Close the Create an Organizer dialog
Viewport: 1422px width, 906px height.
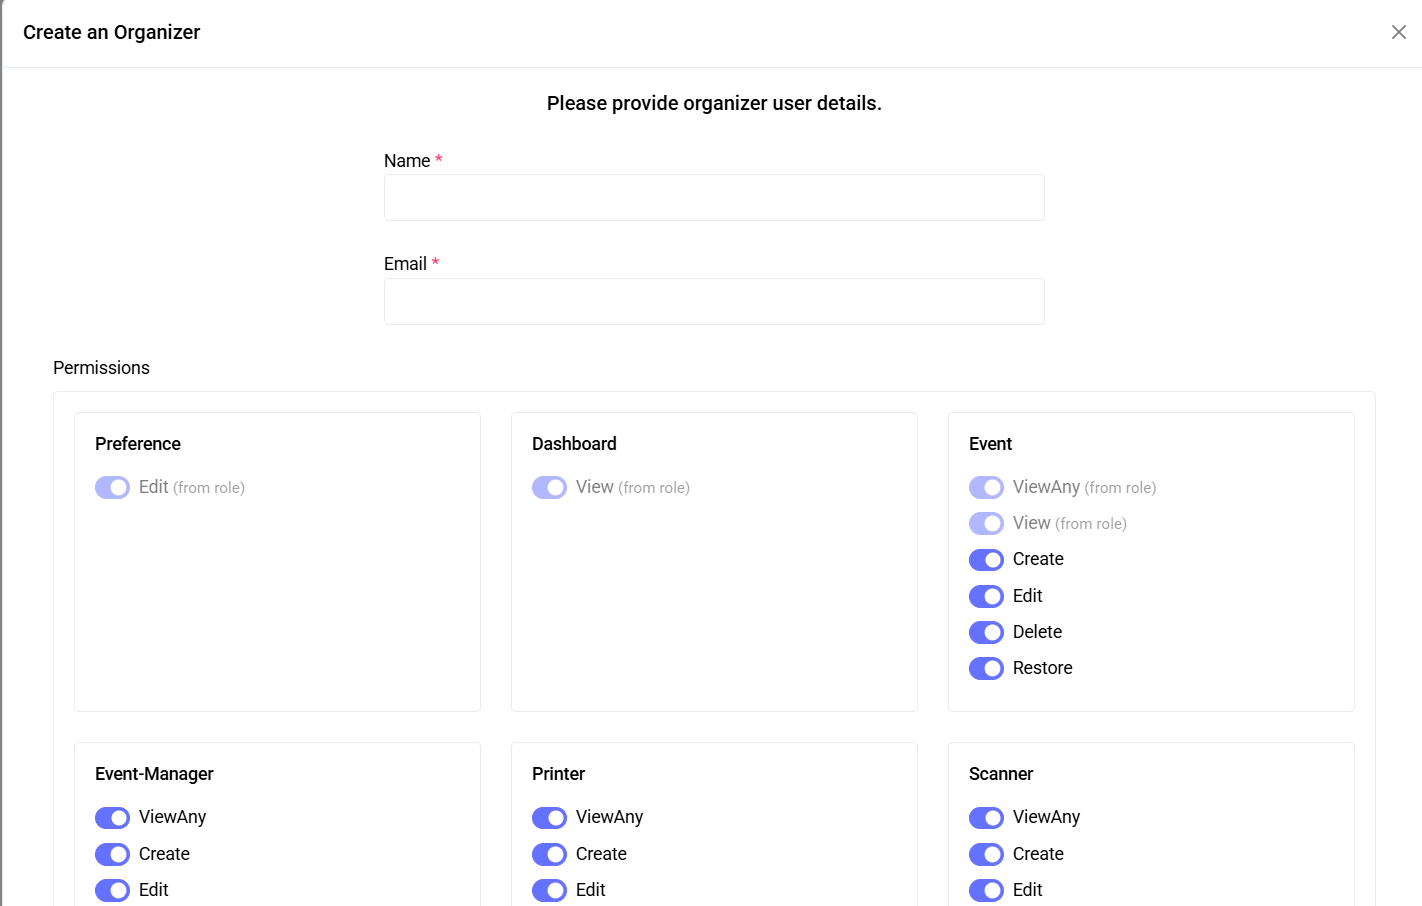1398,31
